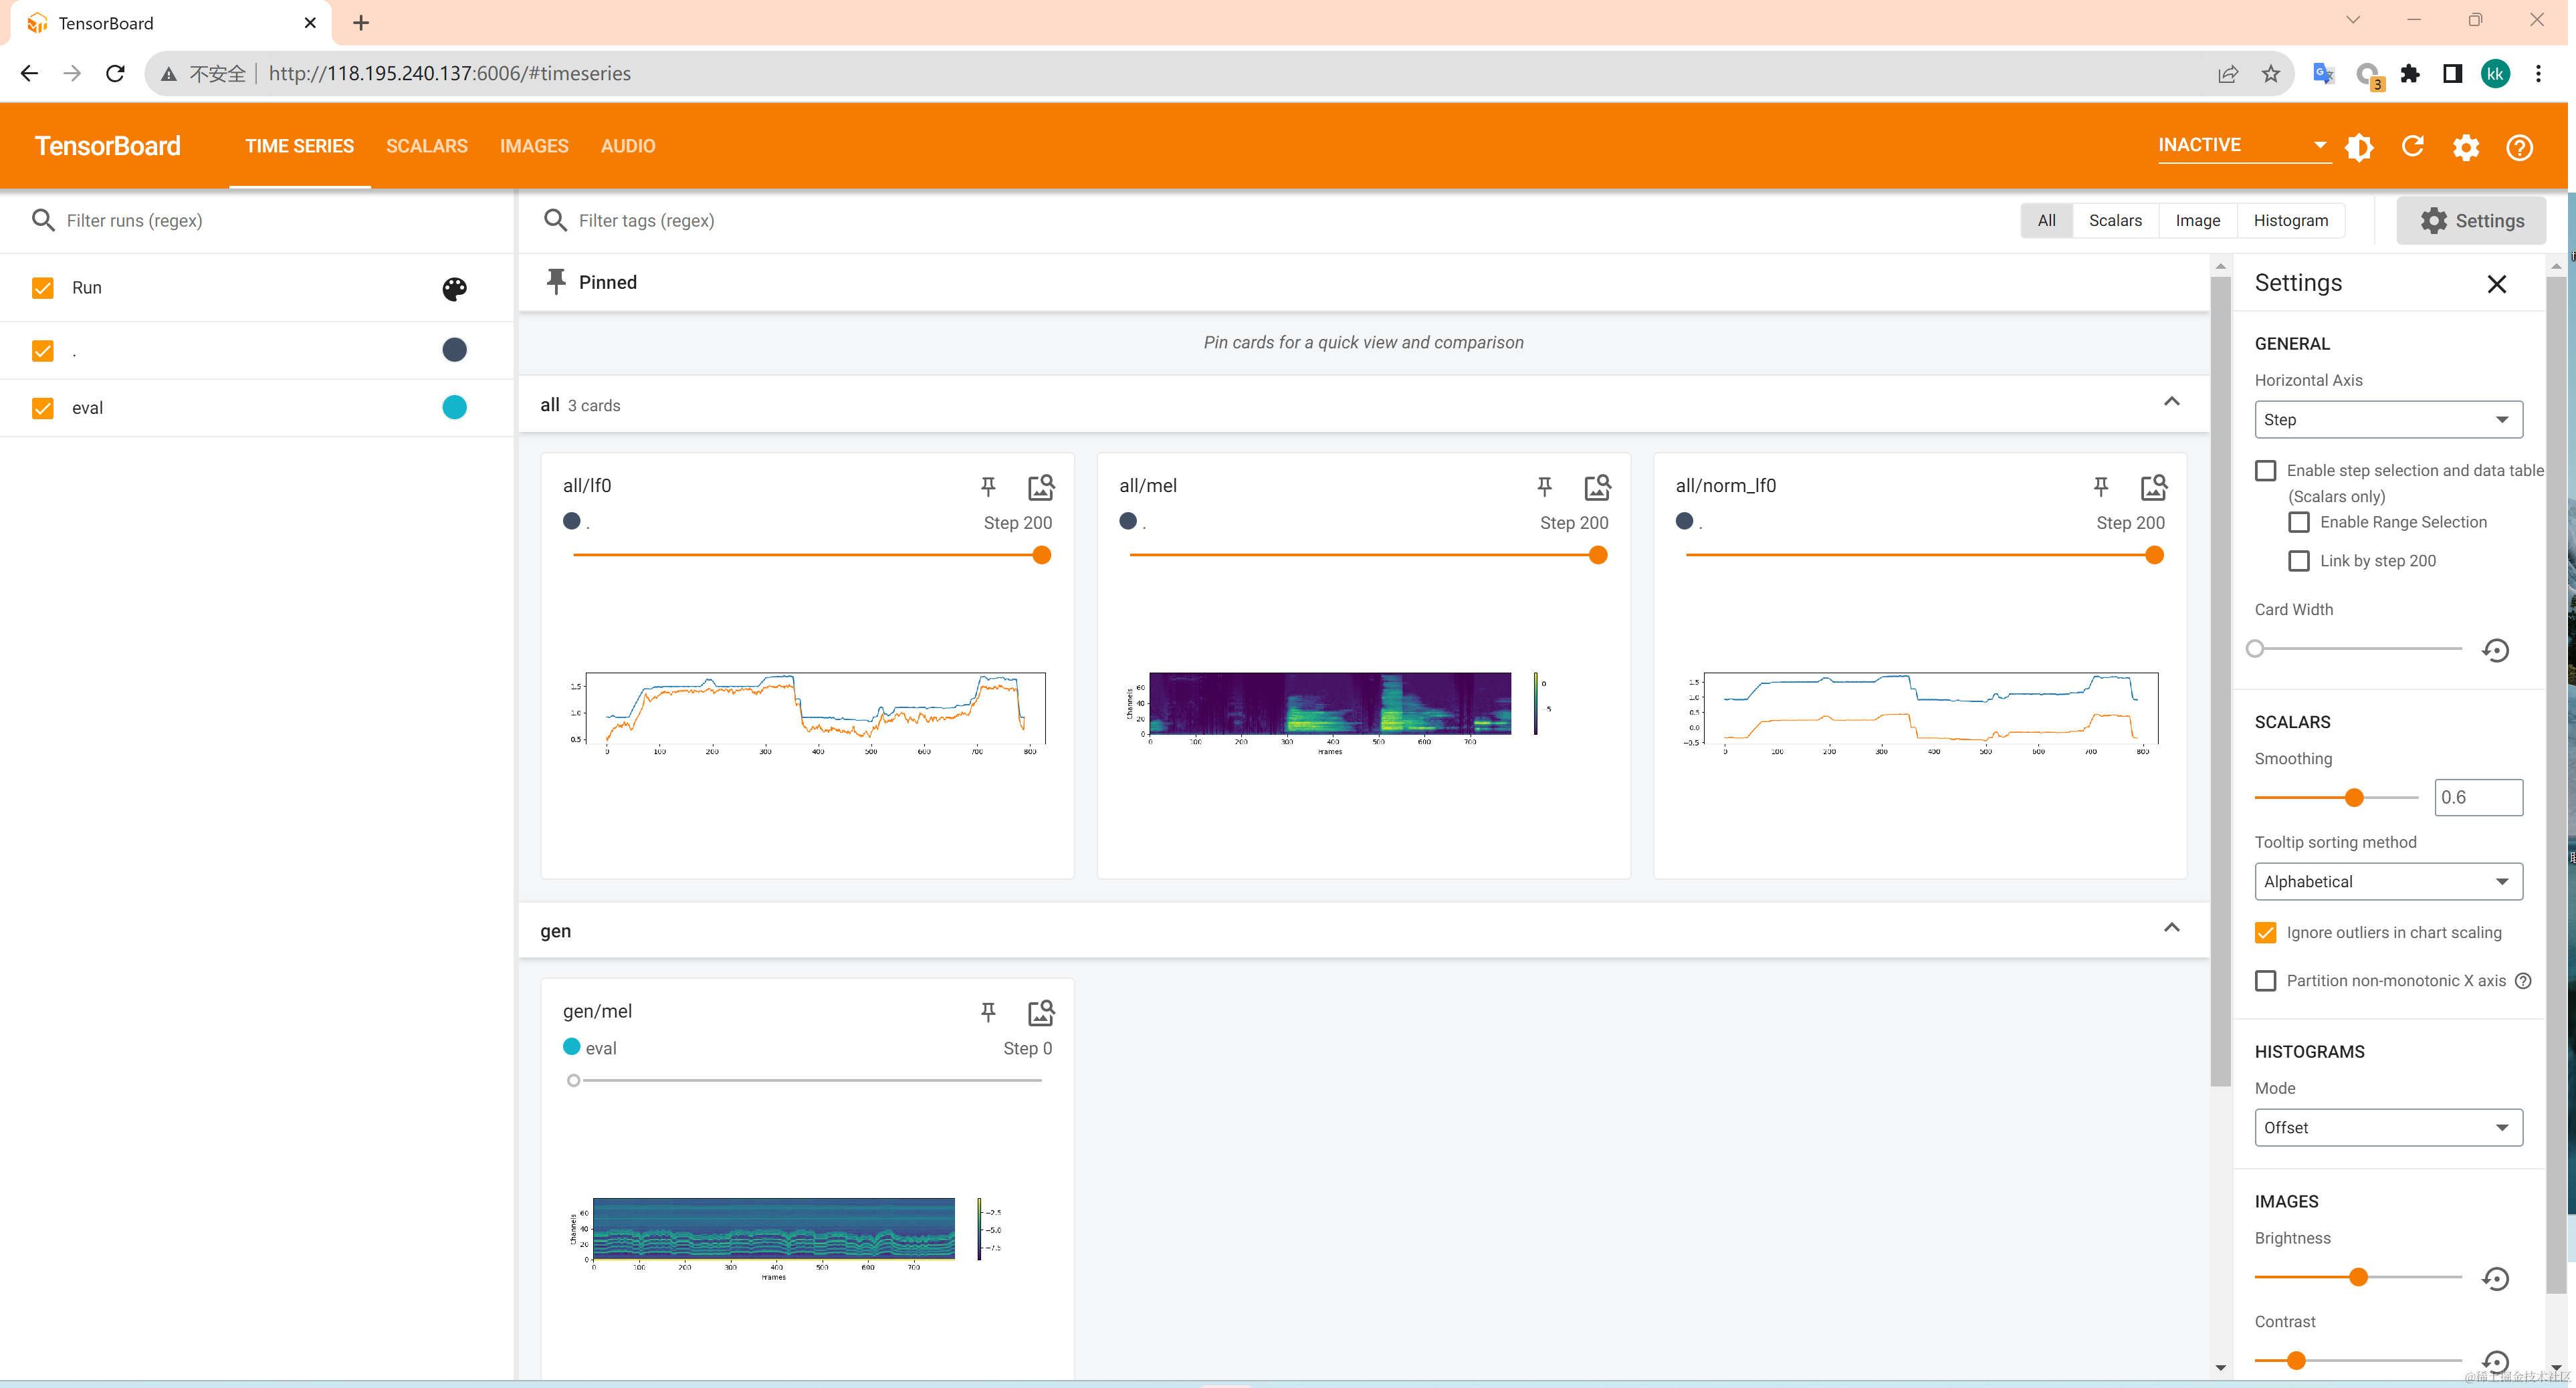The height and width of the screenshot is (1388, 2576).
Task: Uncheck the eval run checkbox
Action: click(43, 408)
